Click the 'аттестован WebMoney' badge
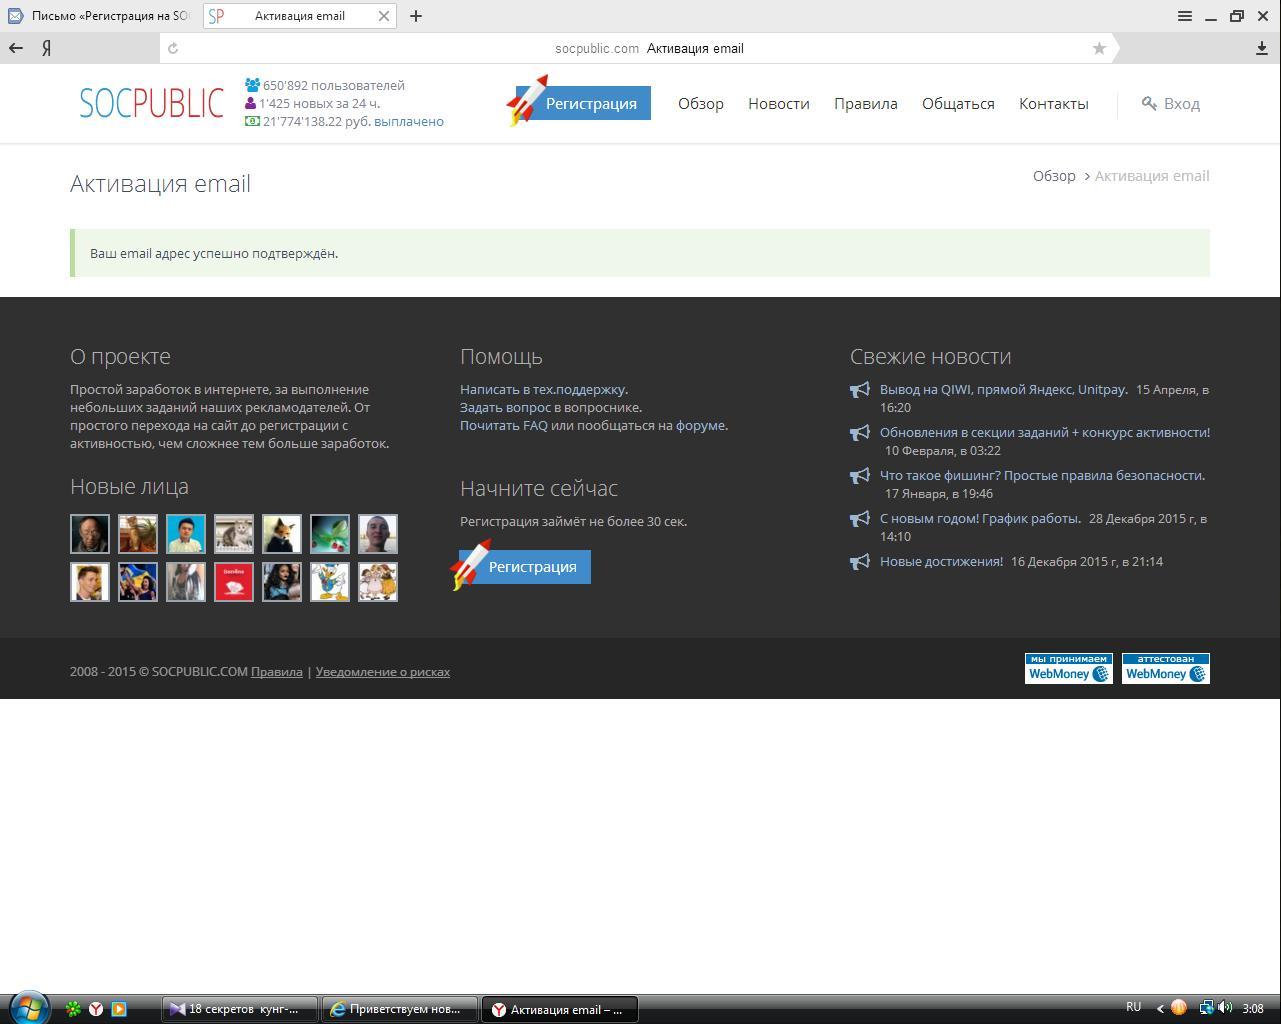The image size is (1281, 1024). tap(1166, 668)
